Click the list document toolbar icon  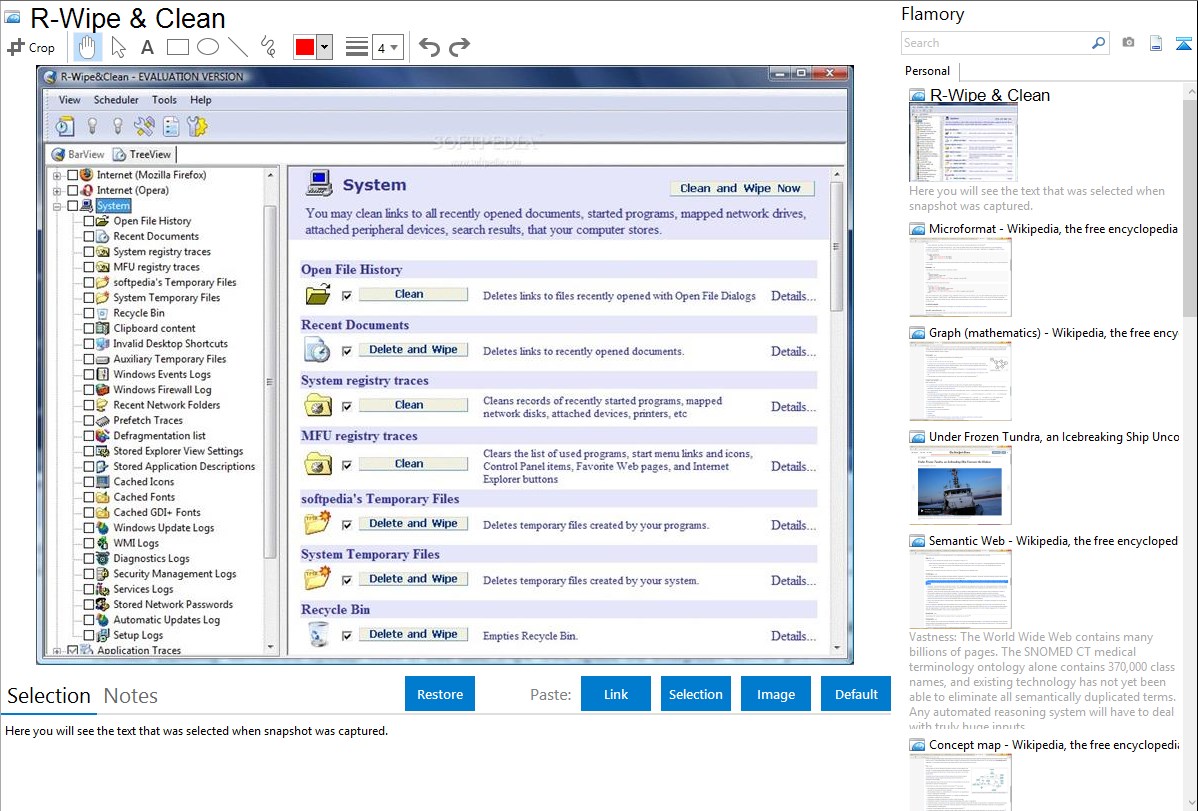pyautogui.click(x=171, y=126)
